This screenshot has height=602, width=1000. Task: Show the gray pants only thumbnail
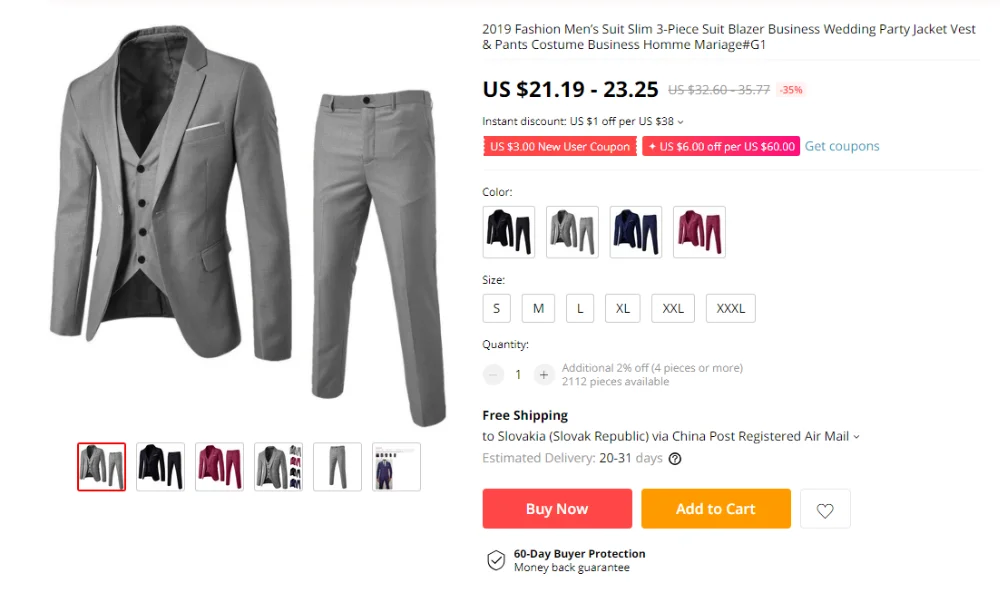(x=337, y=467)
